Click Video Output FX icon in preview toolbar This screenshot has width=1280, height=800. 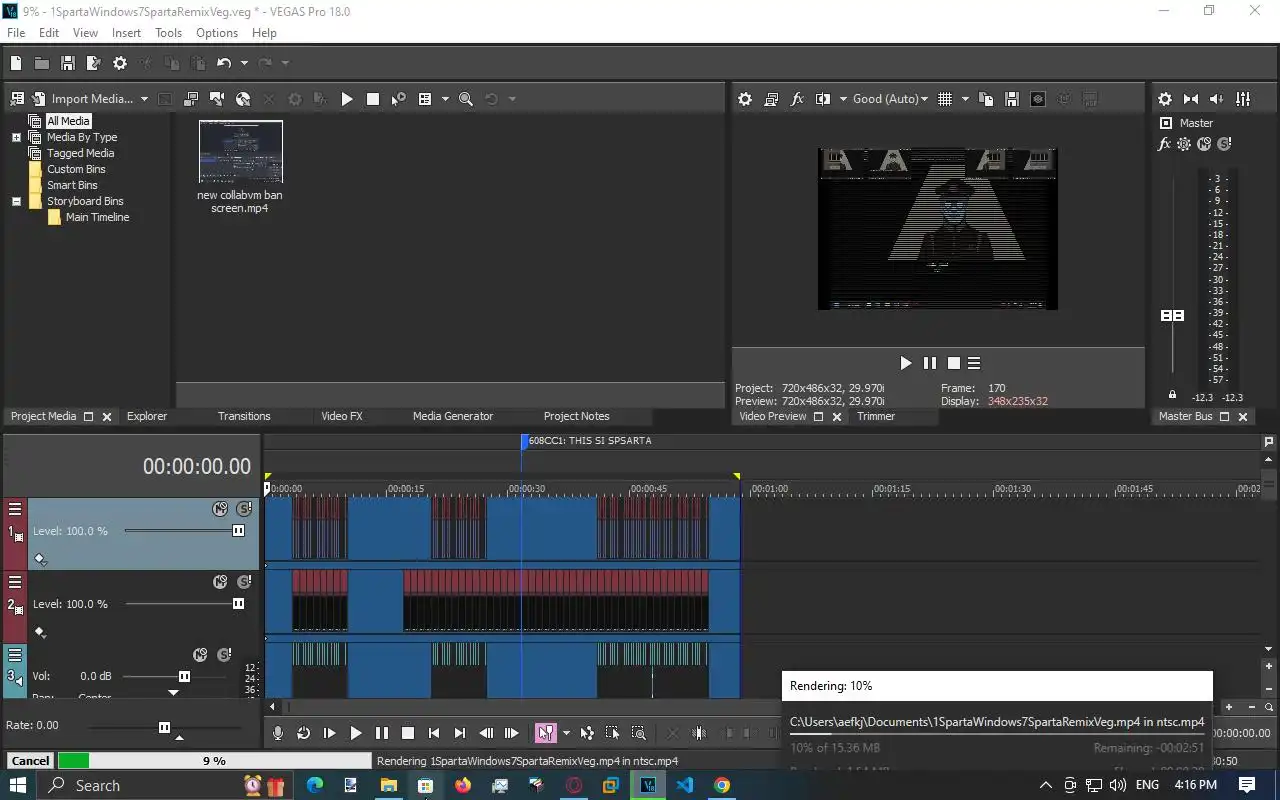point(797,99)
